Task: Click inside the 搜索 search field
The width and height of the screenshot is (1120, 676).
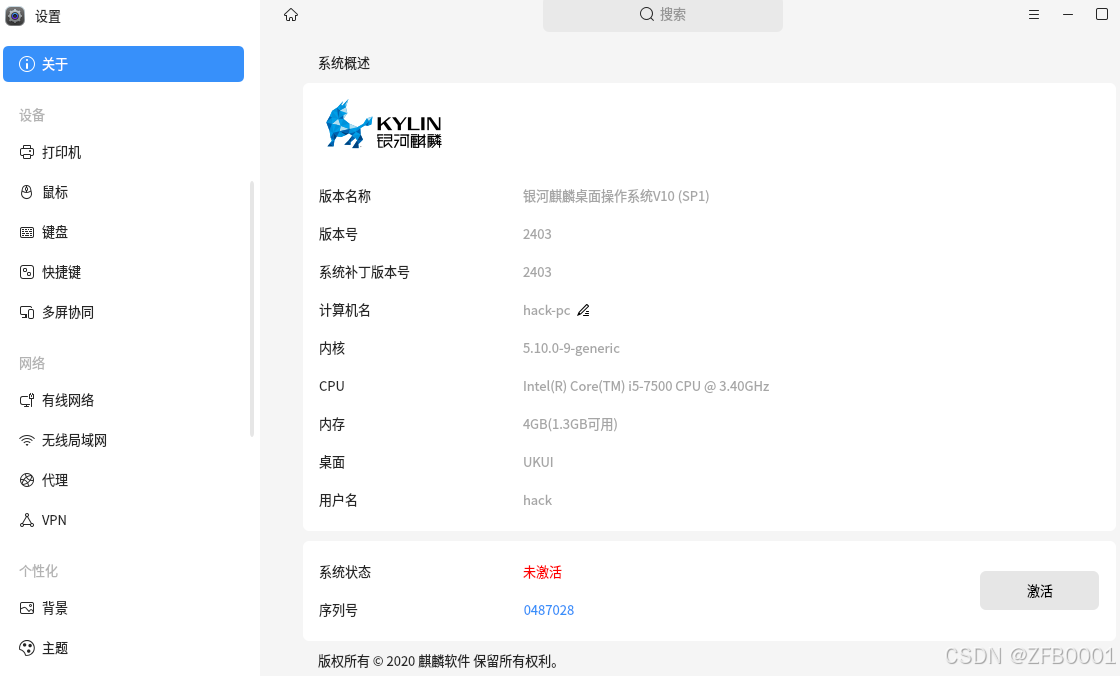Action: tap(663, 15)
